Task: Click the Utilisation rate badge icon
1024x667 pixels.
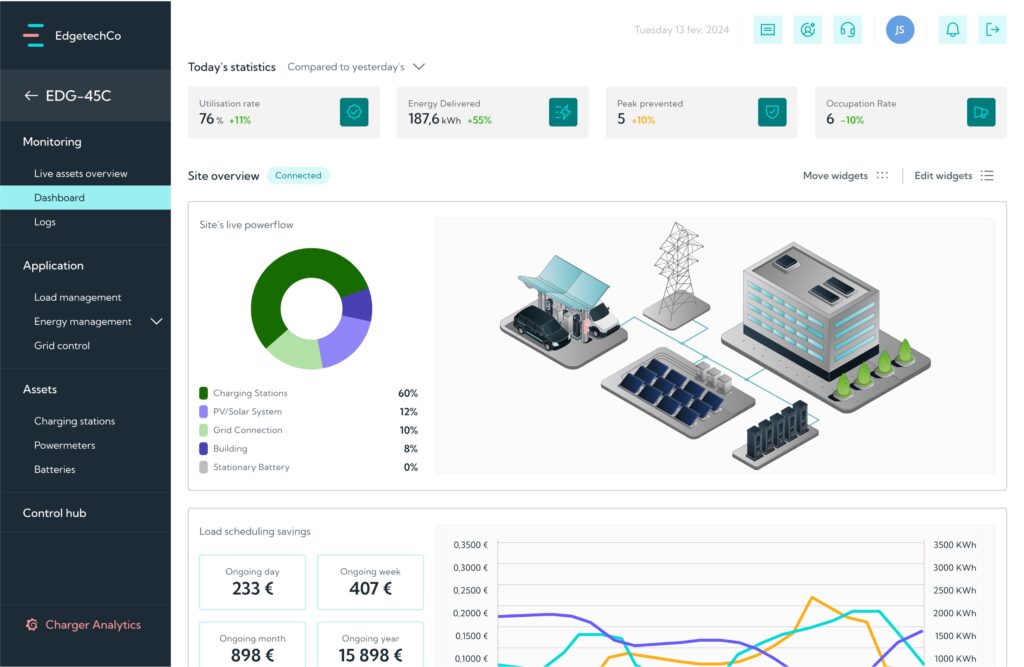Action: [354, 112]
